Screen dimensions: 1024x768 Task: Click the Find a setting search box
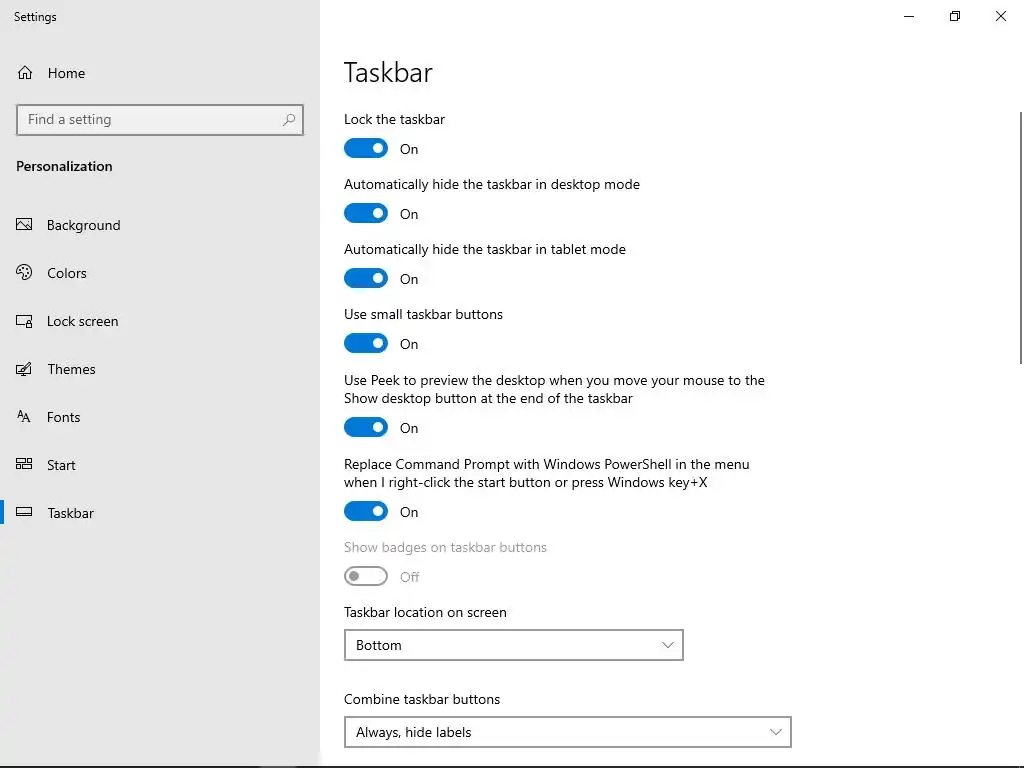(150, 120)
